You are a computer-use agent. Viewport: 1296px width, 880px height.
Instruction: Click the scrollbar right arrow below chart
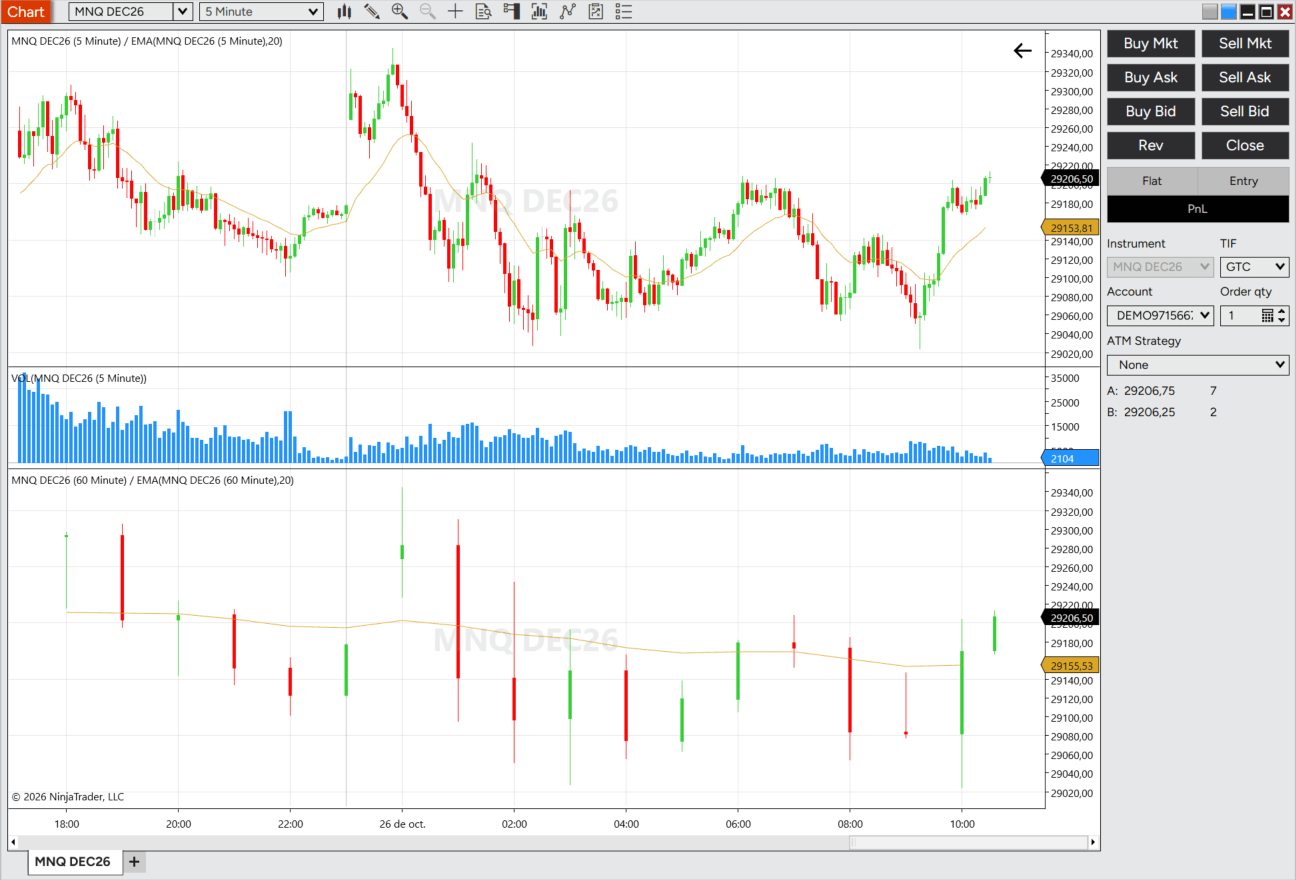(1094, 843)
